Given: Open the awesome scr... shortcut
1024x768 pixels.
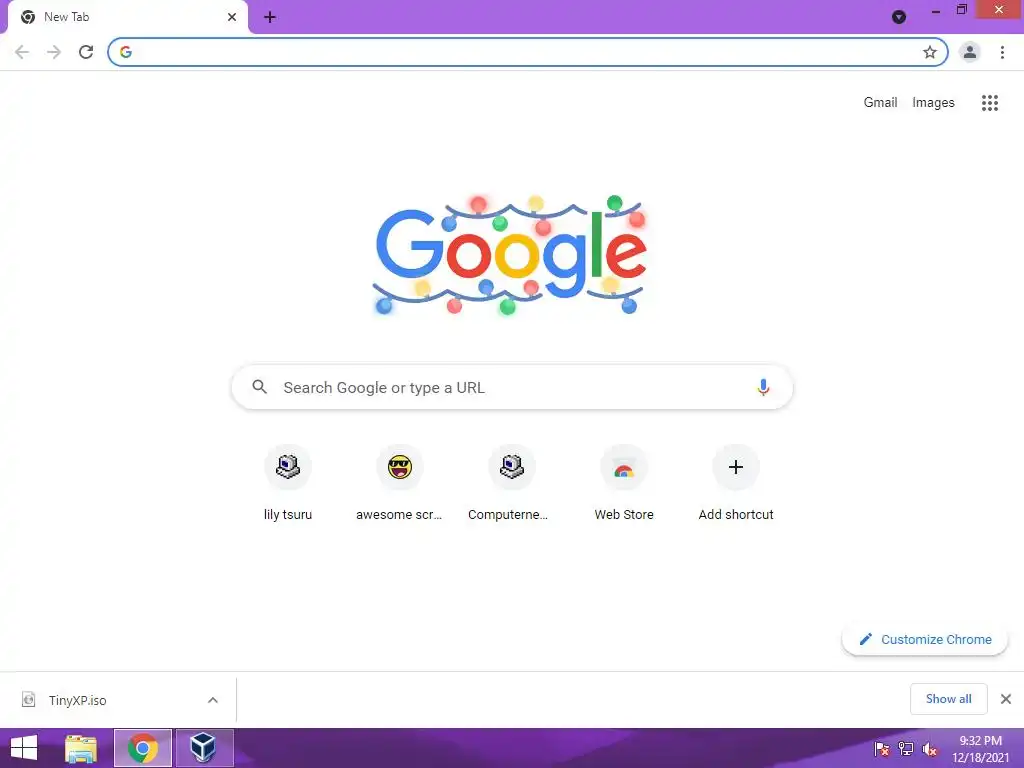Looking at the screenshot, I should (x=399, y=484).
